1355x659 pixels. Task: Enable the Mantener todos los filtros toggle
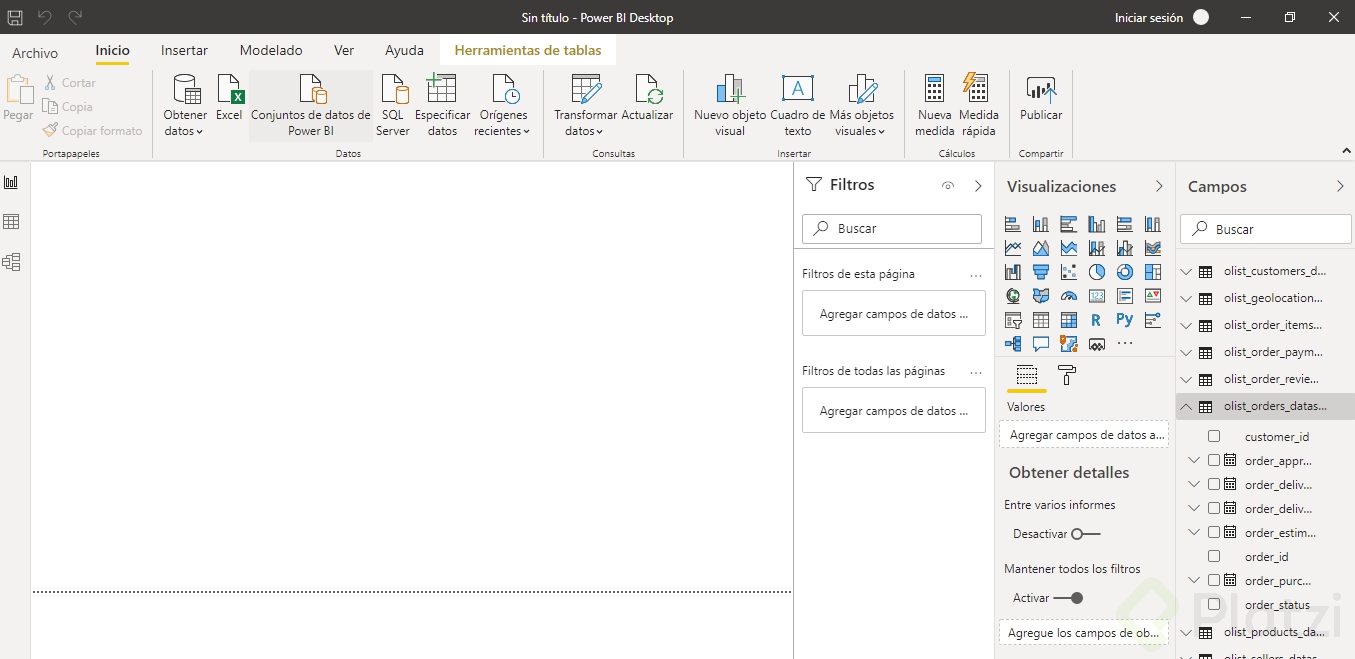tap(1075, 597)
